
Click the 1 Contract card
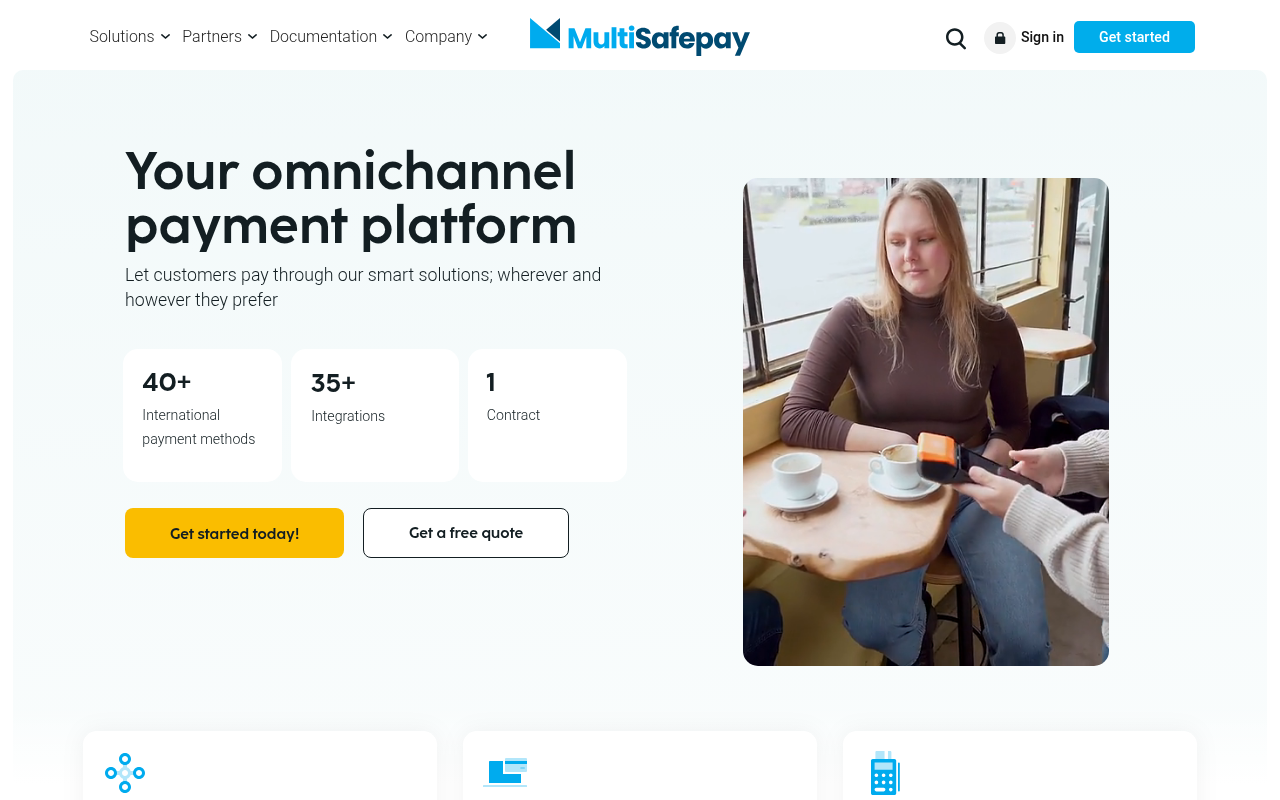(x=547, y=415)
